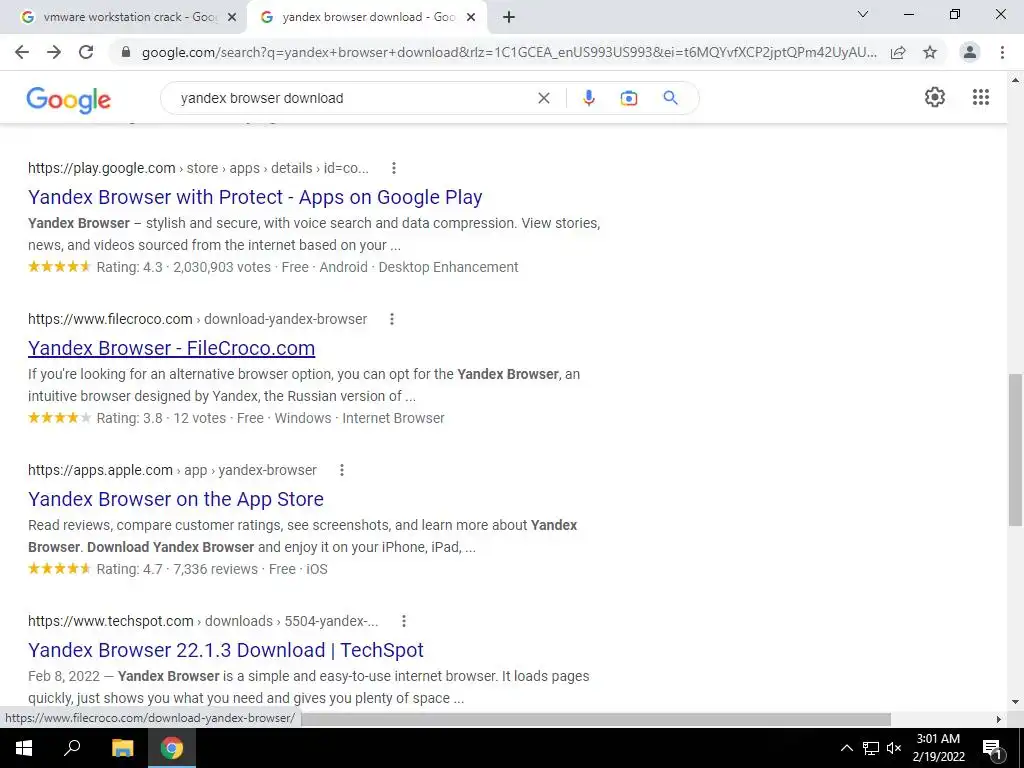Open the taskbar clock 3:01 AM
Image resolution: width=1024 pixels, height=768 pixels.
(938, 748)
